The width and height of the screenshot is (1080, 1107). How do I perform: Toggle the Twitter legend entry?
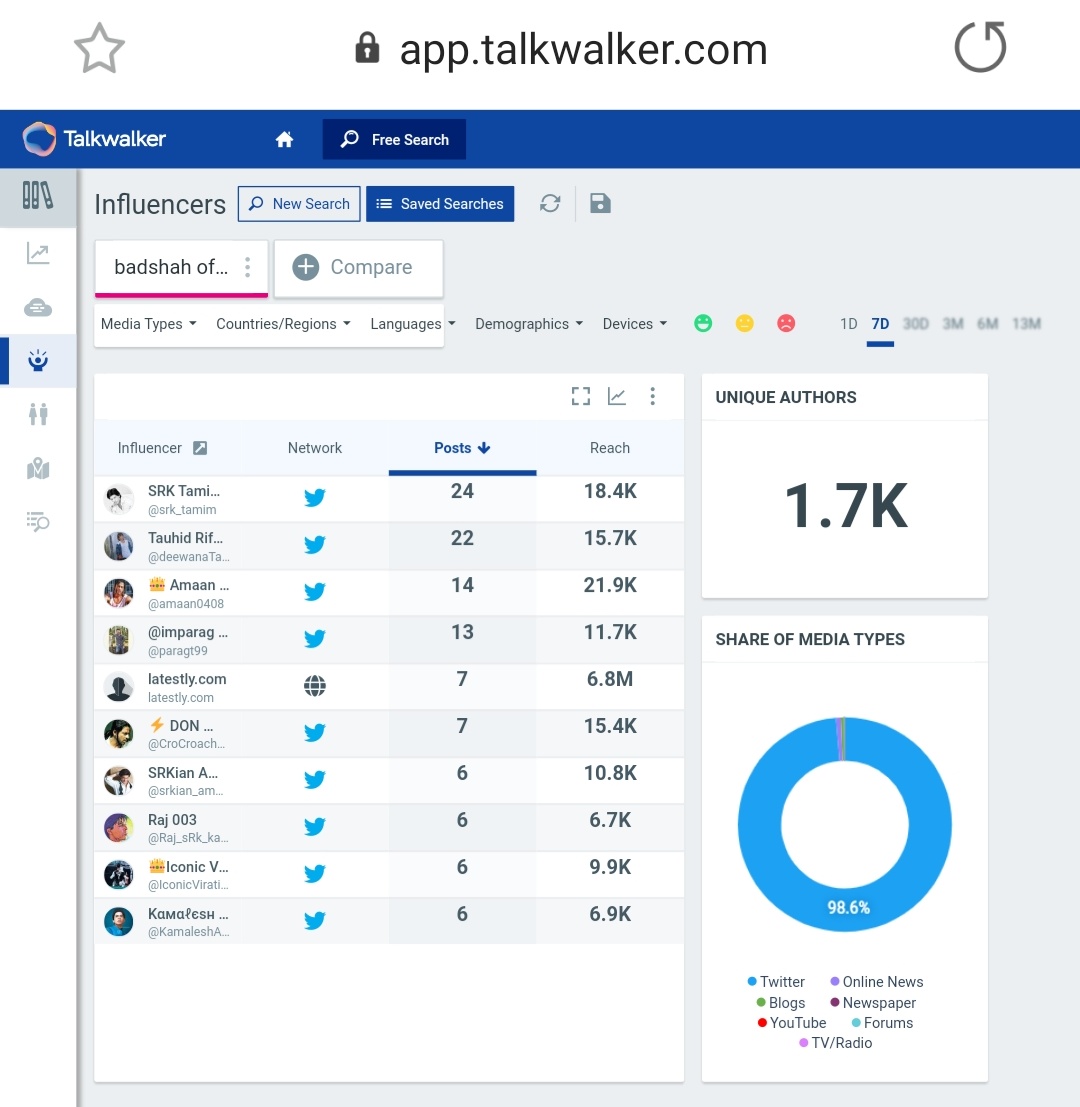(x=776, y=981)
